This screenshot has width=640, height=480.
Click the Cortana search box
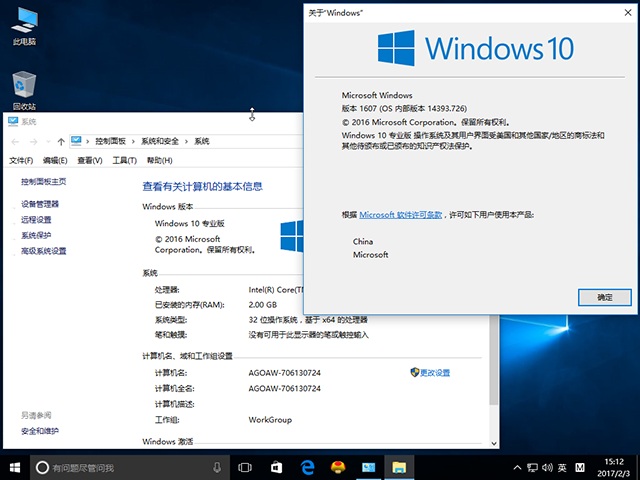tap(120, 467)
